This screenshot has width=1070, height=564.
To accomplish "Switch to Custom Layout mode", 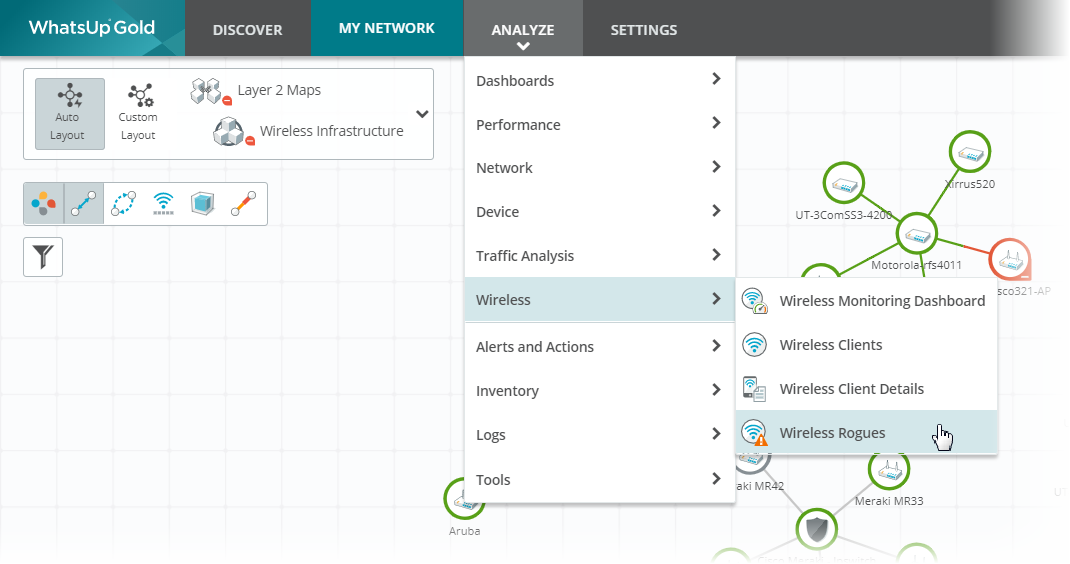I will coord(138,113).
